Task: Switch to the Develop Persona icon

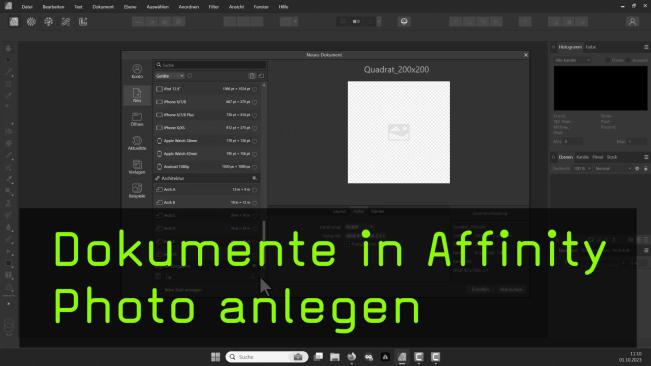Action: point(49,22)
